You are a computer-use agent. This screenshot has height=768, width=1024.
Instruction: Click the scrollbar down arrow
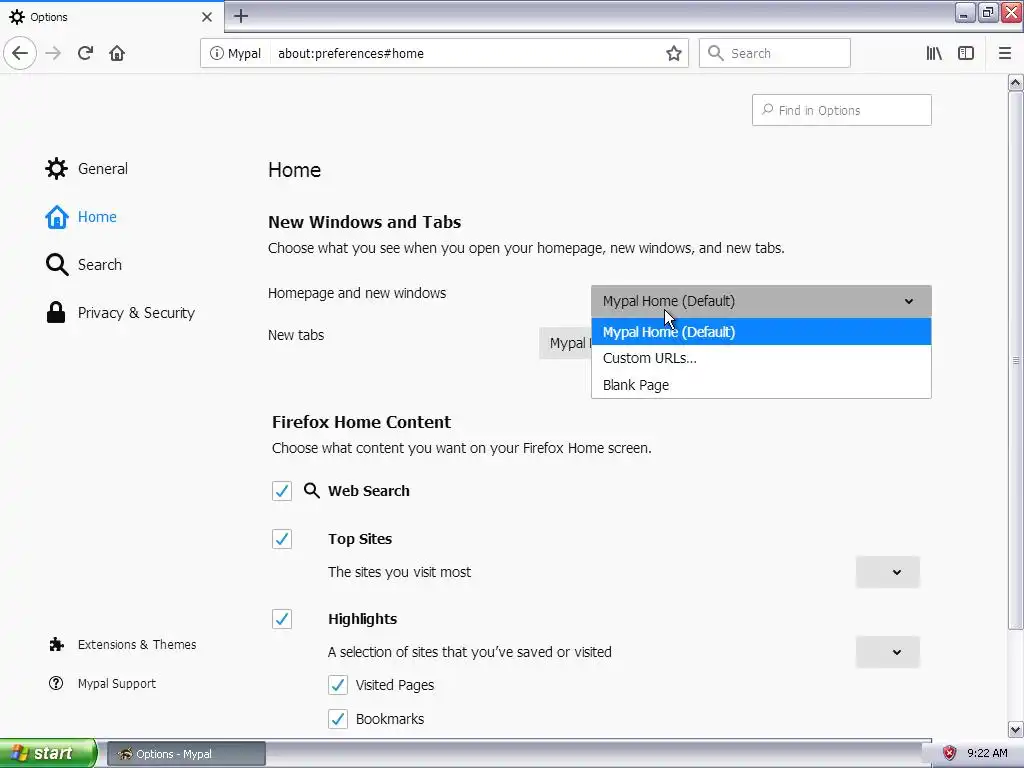[x=1015, y=729]
